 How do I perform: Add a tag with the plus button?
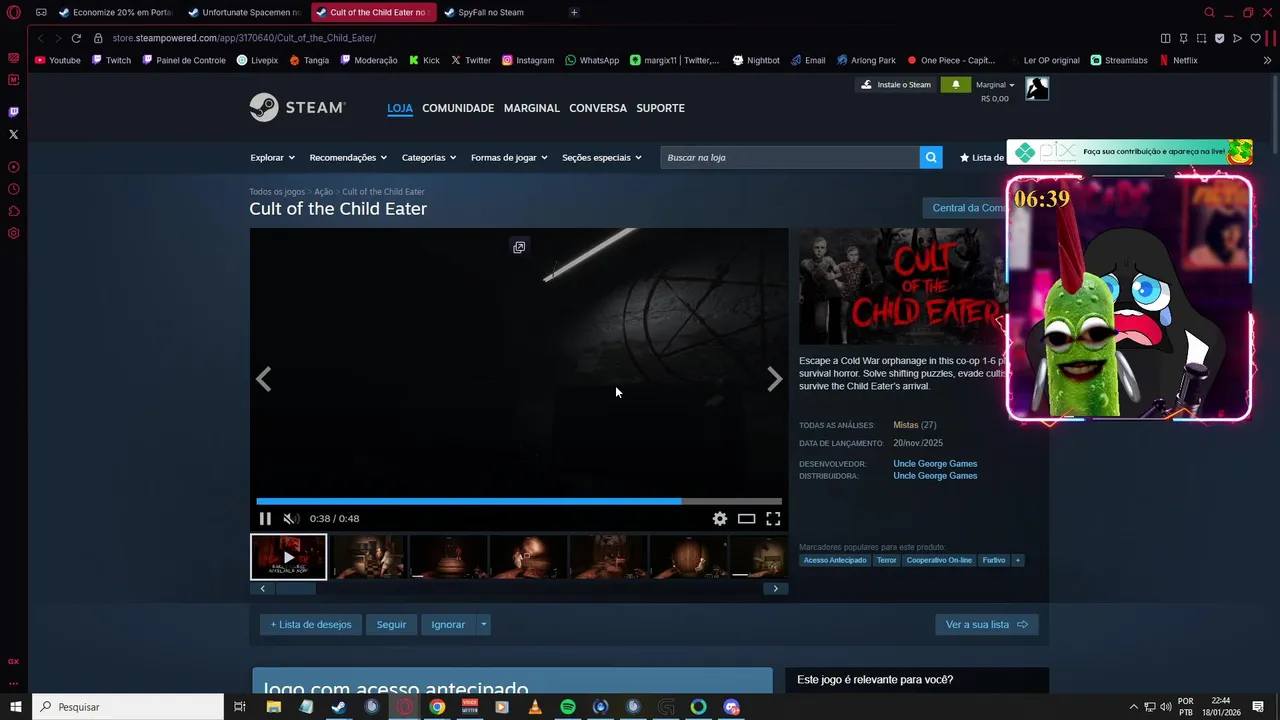point(1018,560)
